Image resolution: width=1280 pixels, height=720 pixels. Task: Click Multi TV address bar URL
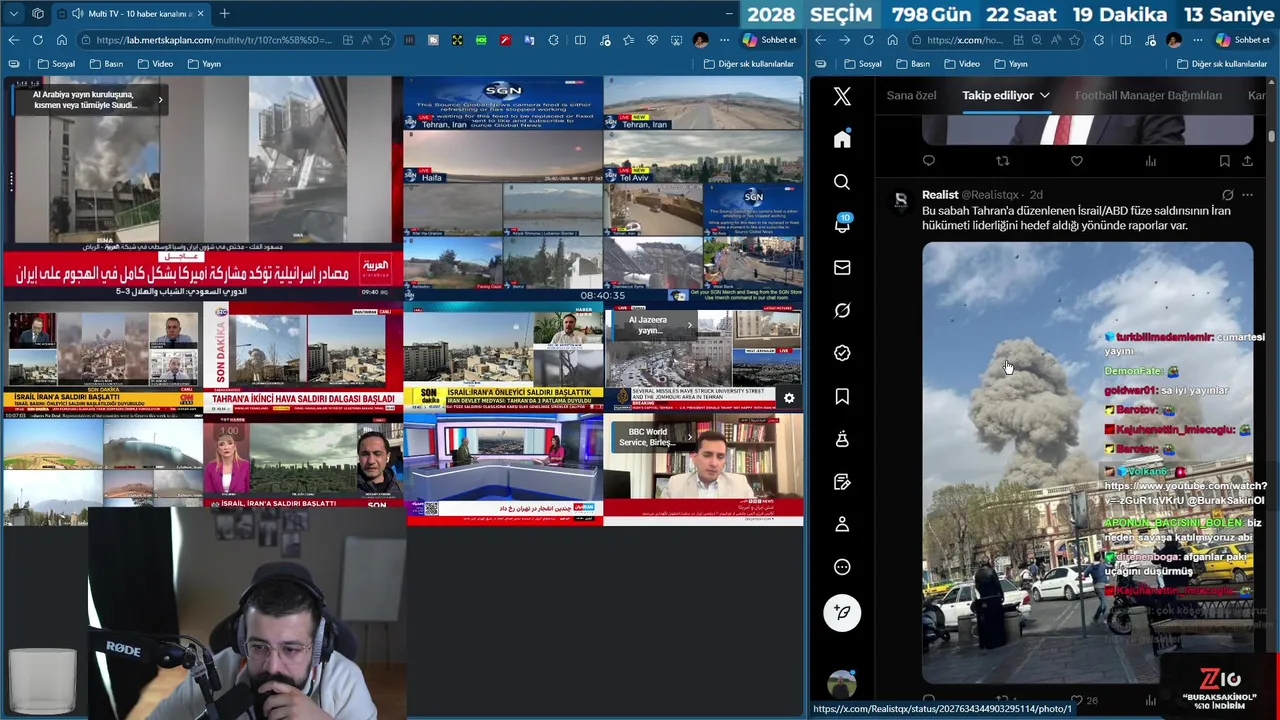pos(215,40)
